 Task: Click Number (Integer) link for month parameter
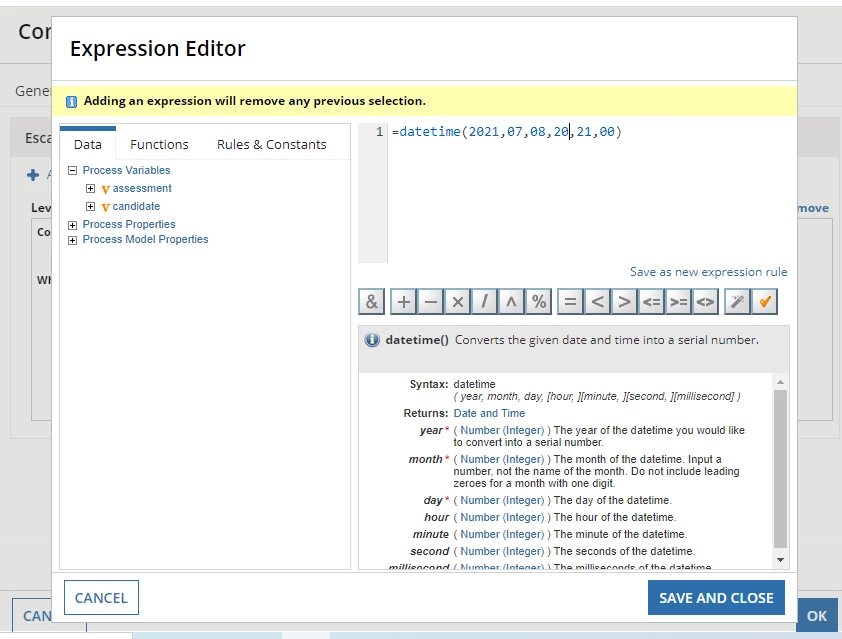pyautogui.click(x=502, y=459)
